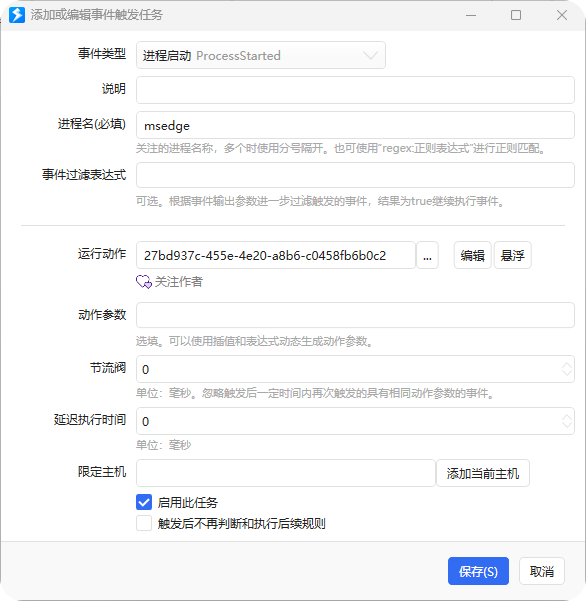Click the 说明 text field
586x601 pixels.
[x=355, y=90]
